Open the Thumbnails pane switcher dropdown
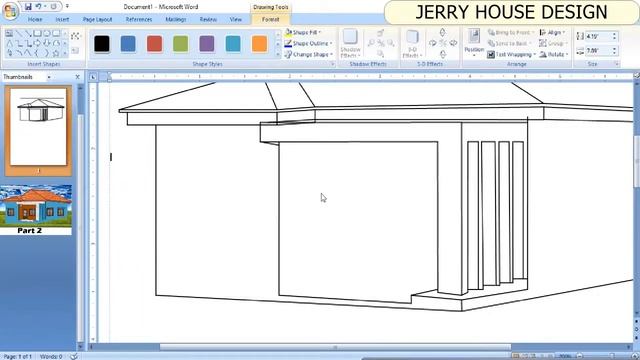The image size is (640, 360). point(49,77)
